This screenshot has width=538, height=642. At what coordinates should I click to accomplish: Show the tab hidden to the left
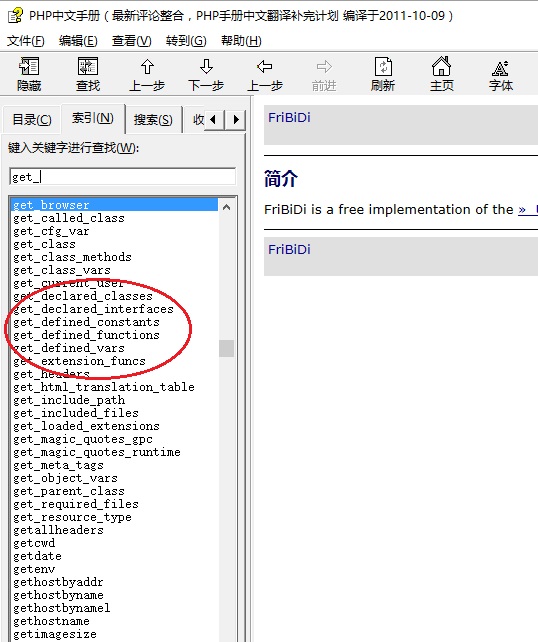click(214, 120)
